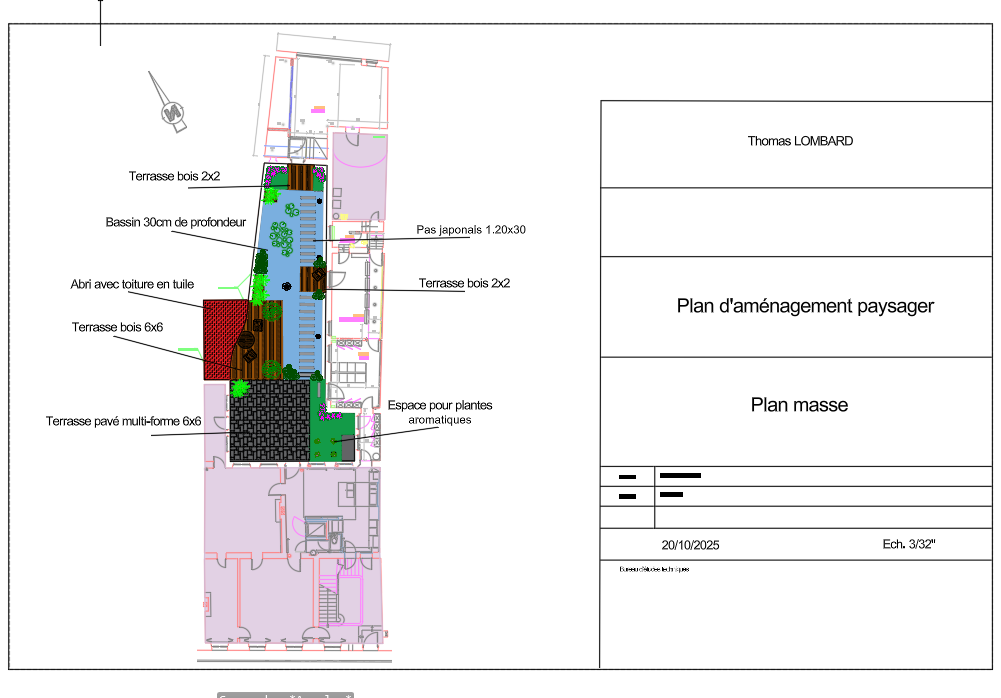Select the 'Terrasse pavé multi-forme 6x6' label
The width and height of the screenshot is (1001, 698).
point(123,421)
